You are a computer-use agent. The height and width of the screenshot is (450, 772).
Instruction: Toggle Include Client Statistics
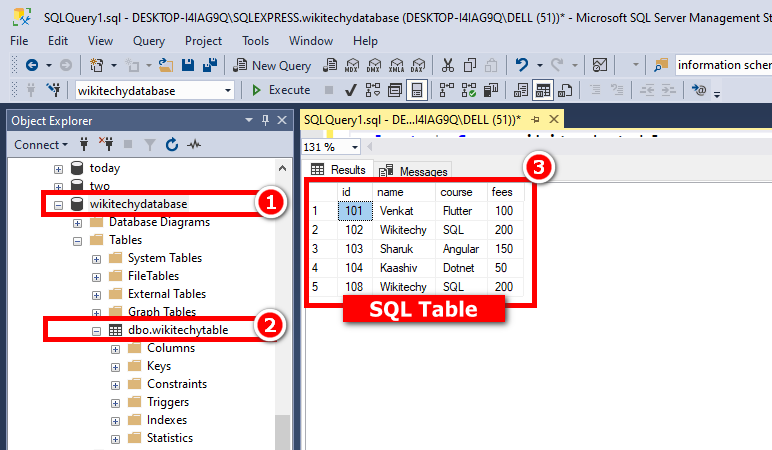point(491,90)
